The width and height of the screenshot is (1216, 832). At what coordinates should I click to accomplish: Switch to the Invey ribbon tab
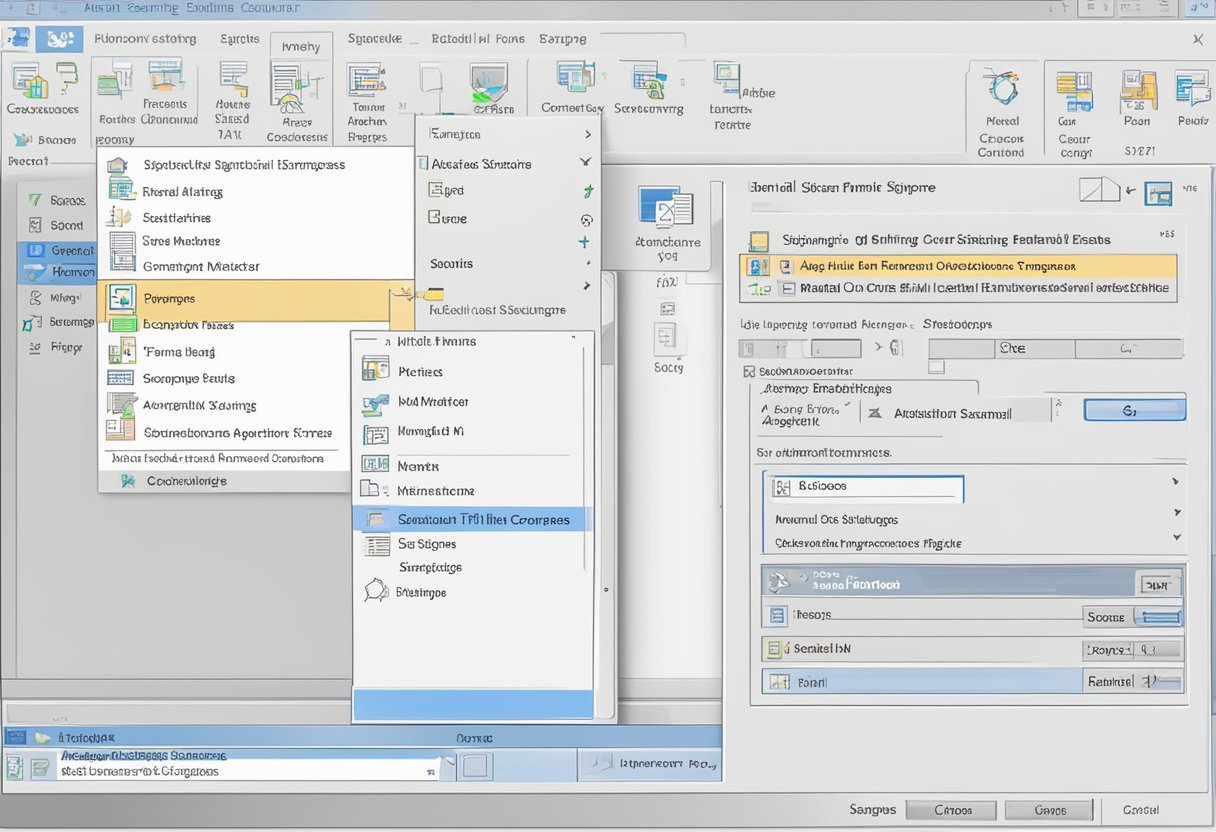coord(300,45)
